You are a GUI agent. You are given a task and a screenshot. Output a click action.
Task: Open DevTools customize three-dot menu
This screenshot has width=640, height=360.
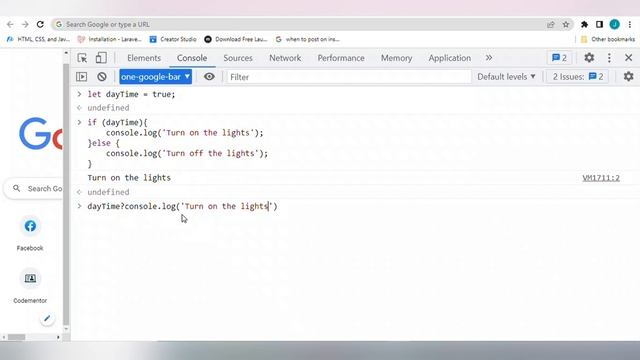[x=609, y=58]
